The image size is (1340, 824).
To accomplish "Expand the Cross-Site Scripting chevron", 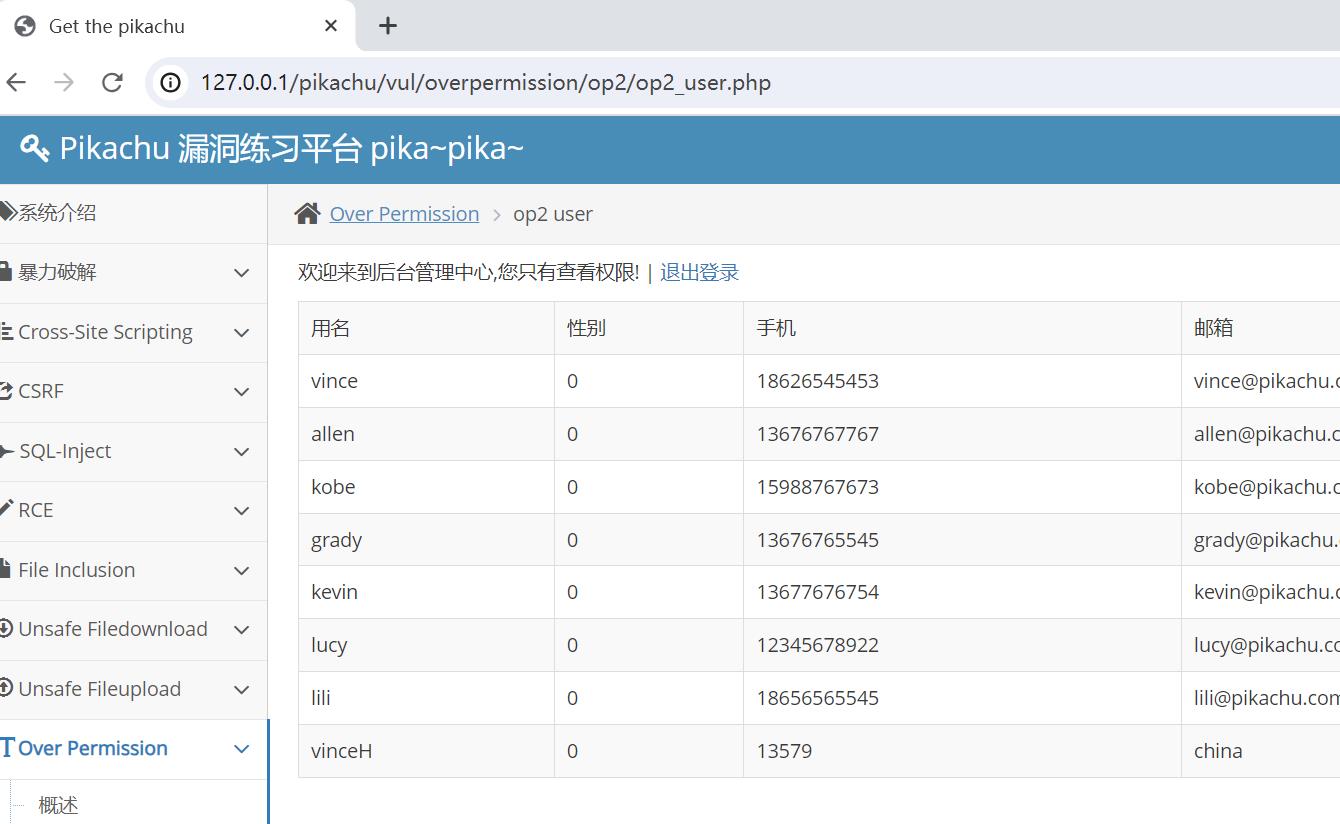I will coord(241,332).
